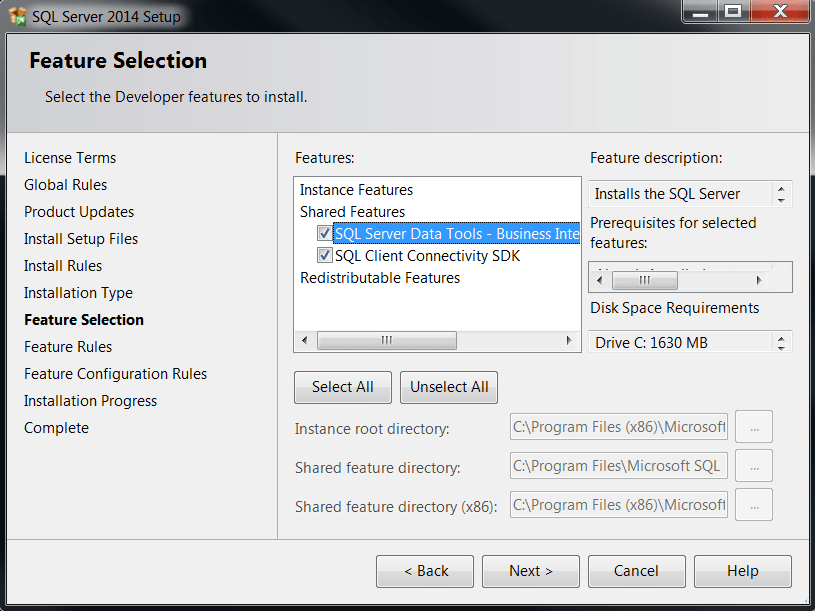Click Product Updates step in sidebar

tap(79, 211)
